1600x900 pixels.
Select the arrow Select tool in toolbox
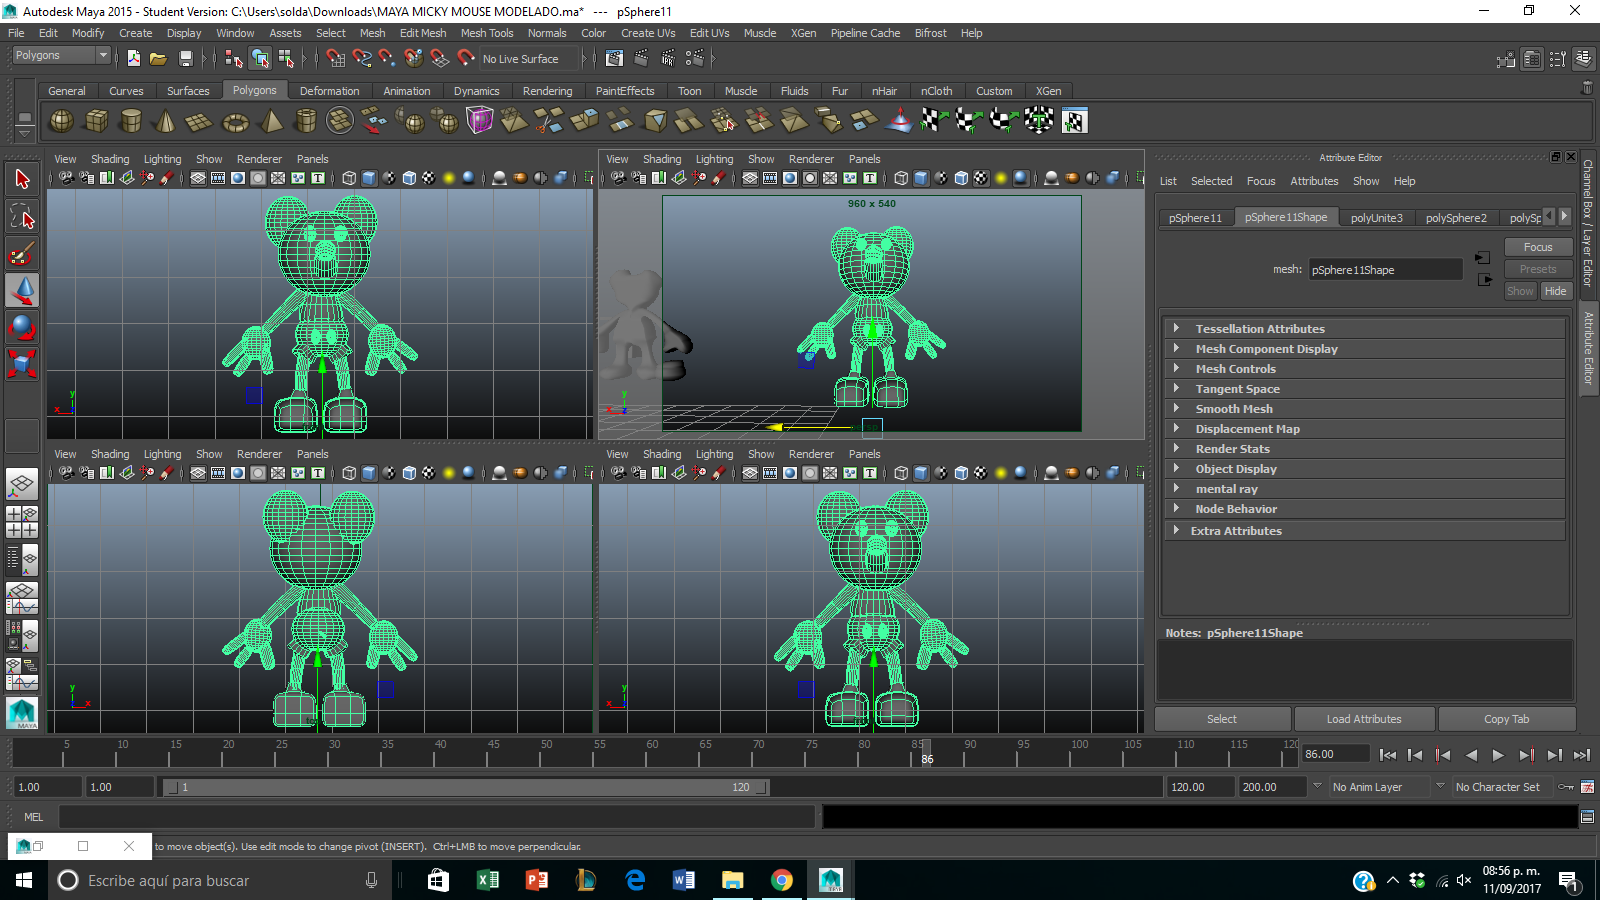22,180
